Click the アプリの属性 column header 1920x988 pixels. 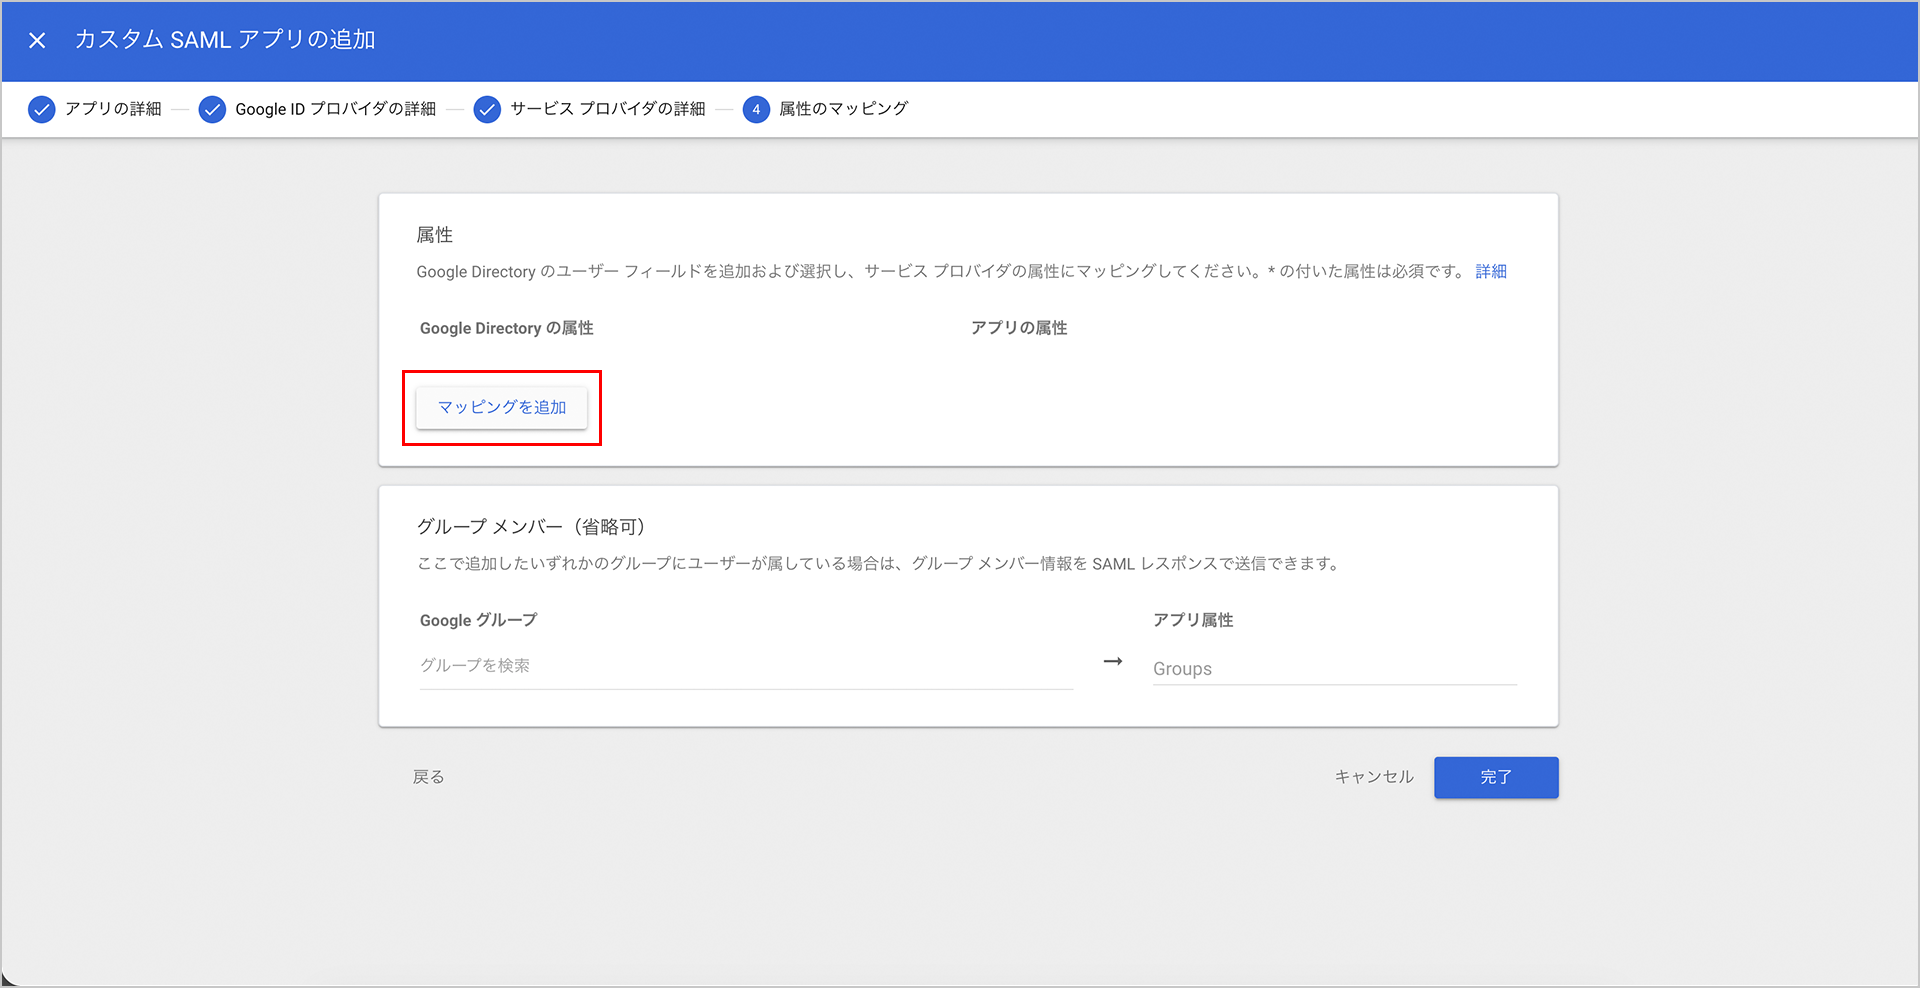click(1018, 328)
